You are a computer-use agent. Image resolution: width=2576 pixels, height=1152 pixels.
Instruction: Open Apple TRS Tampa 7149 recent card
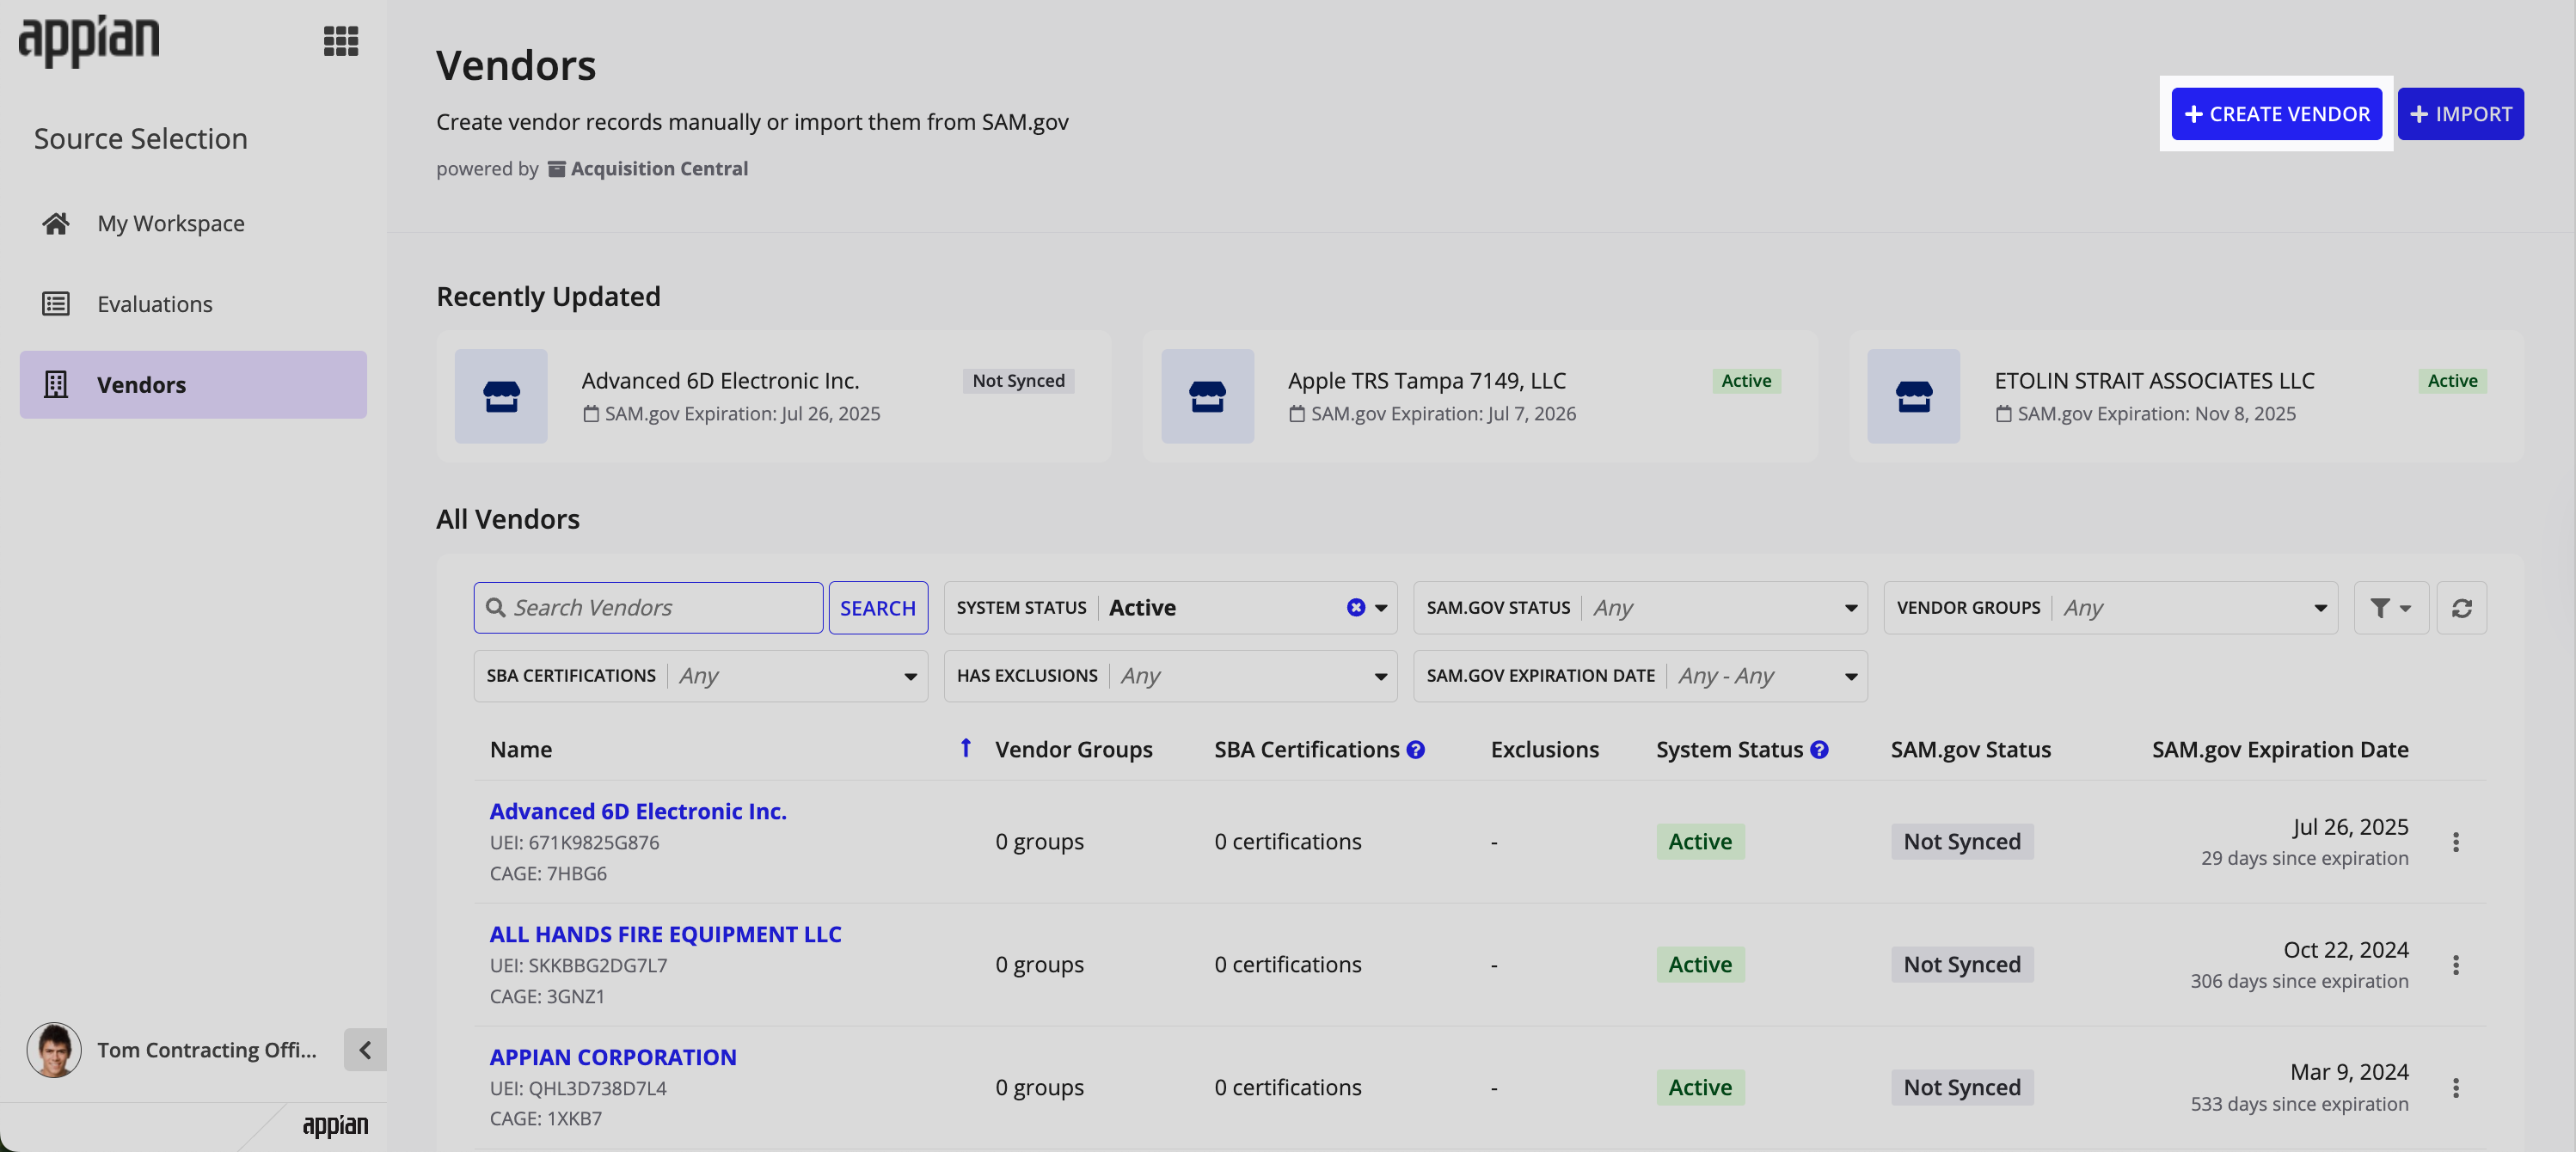[x=1479, y=396]
